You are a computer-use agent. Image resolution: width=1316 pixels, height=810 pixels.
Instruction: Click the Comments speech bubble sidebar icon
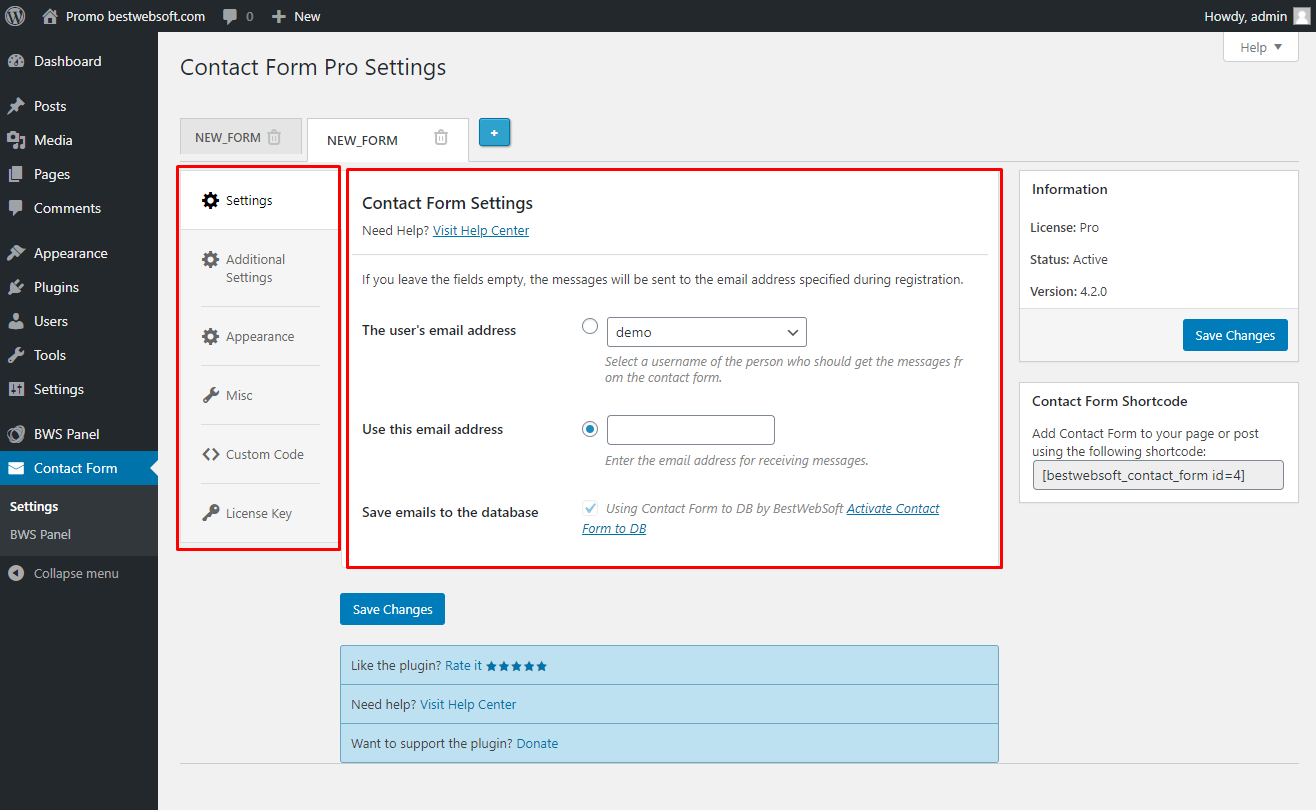click(x=16, y=208)
